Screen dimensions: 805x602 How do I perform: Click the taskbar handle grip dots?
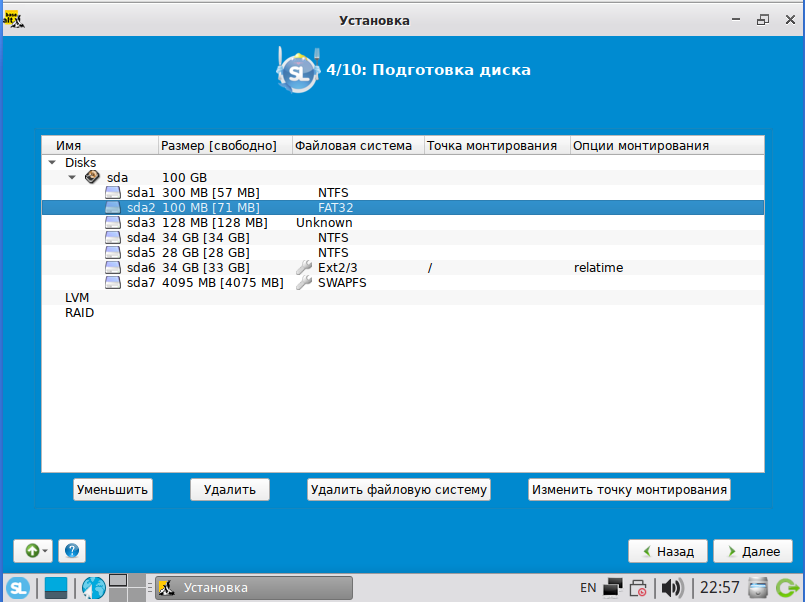150,588
